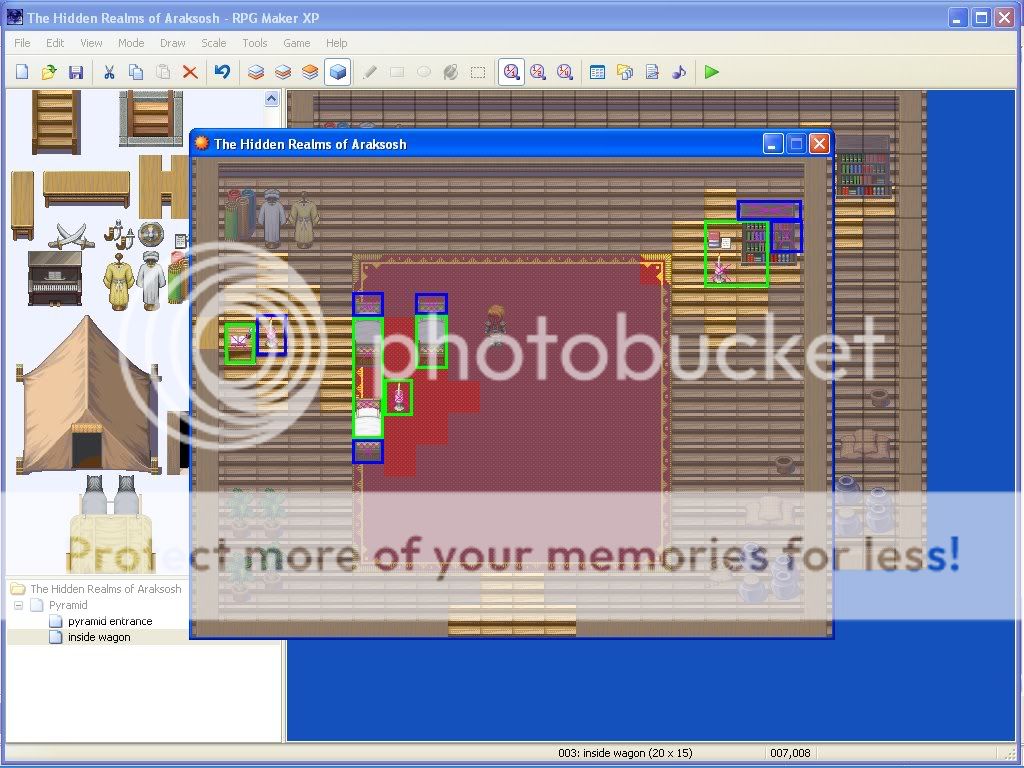Toggle the Events layer mode
Viewport: 1024px width, 768px height.
click(338, 72)
